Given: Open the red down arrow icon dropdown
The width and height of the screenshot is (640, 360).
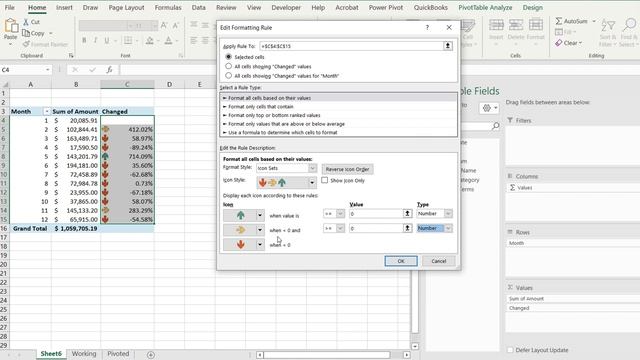Looking at the screenshot, I should click(x=260, y=244).
